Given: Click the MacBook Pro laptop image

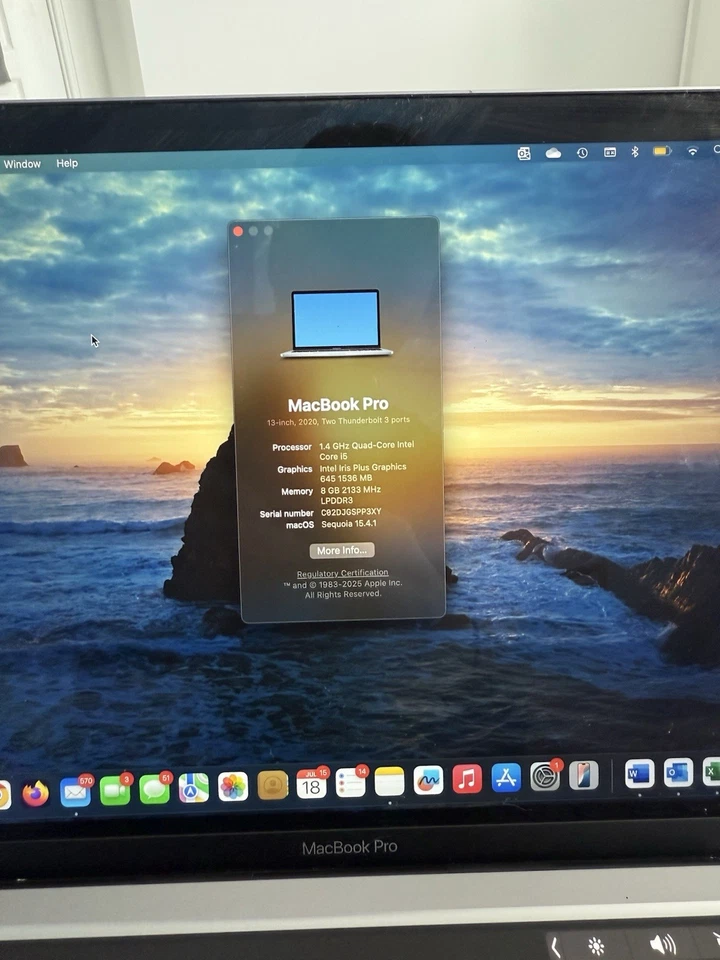Looking at the screenshot, I should [x=336, y=323].
